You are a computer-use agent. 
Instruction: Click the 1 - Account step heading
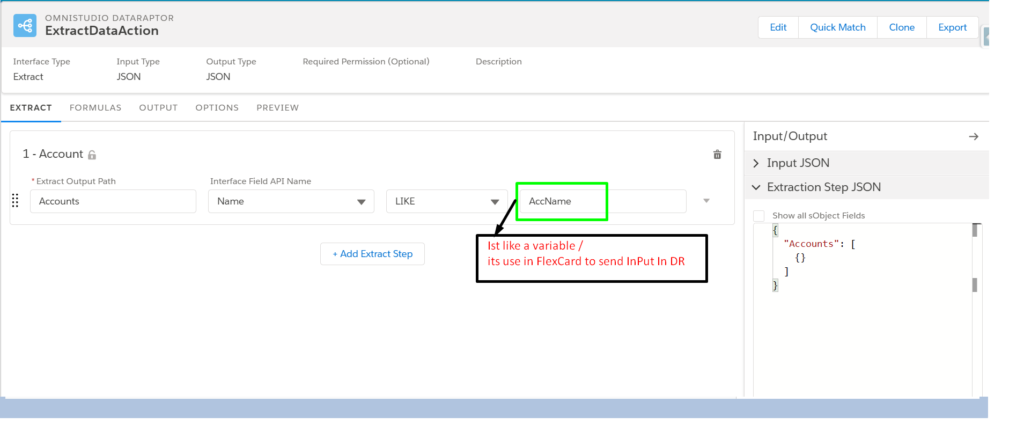click(53, 154)
